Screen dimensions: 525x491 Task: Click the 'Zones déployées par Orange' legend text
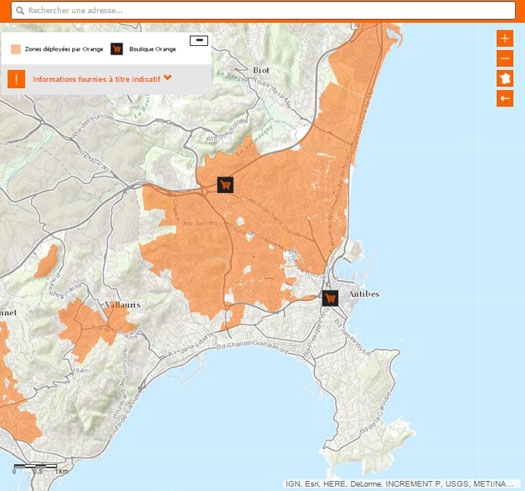tap(64, 49)
